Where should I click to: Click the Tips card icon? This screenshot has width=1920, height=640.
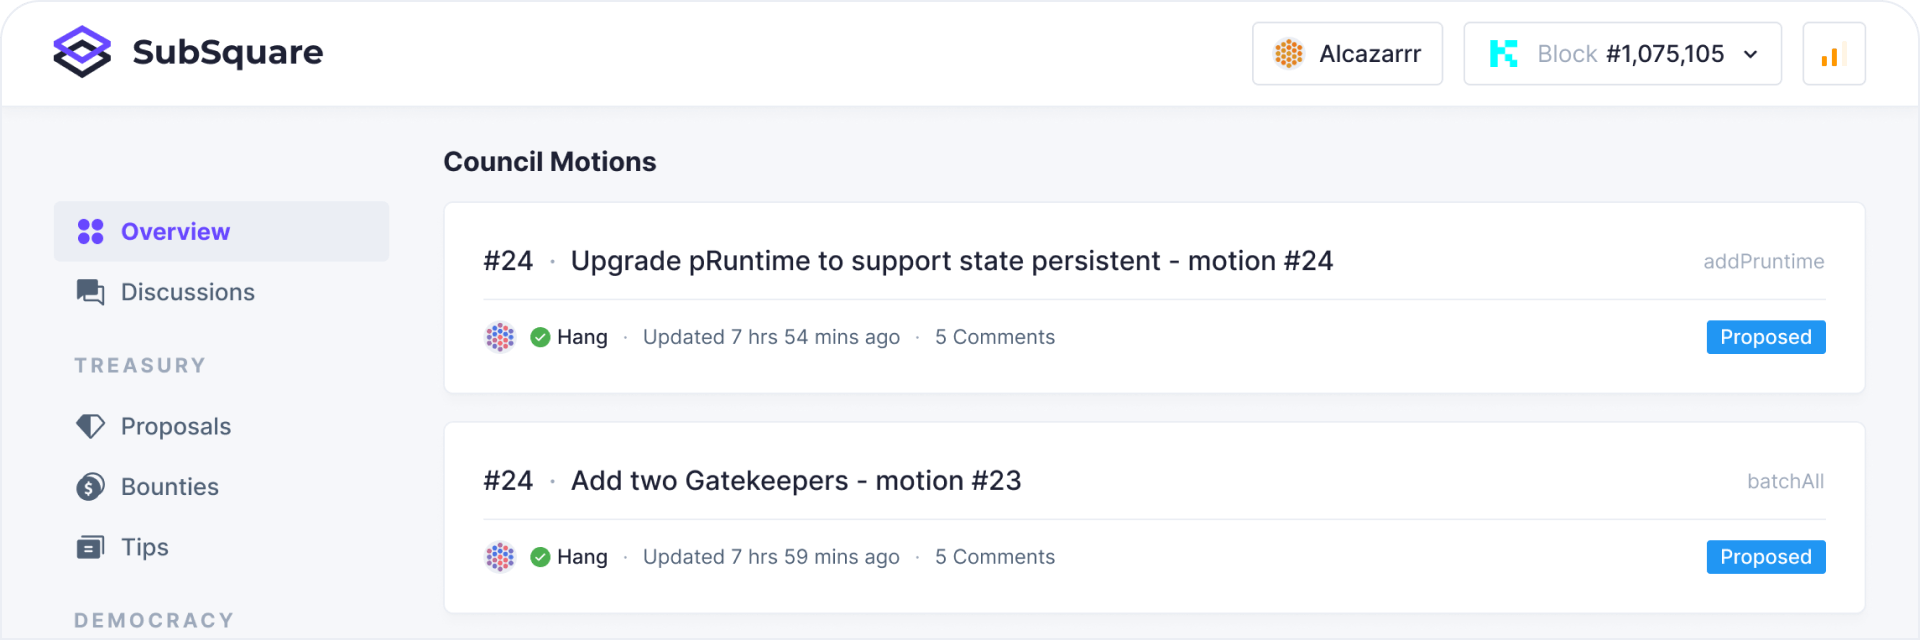click(x=91, y=547)
